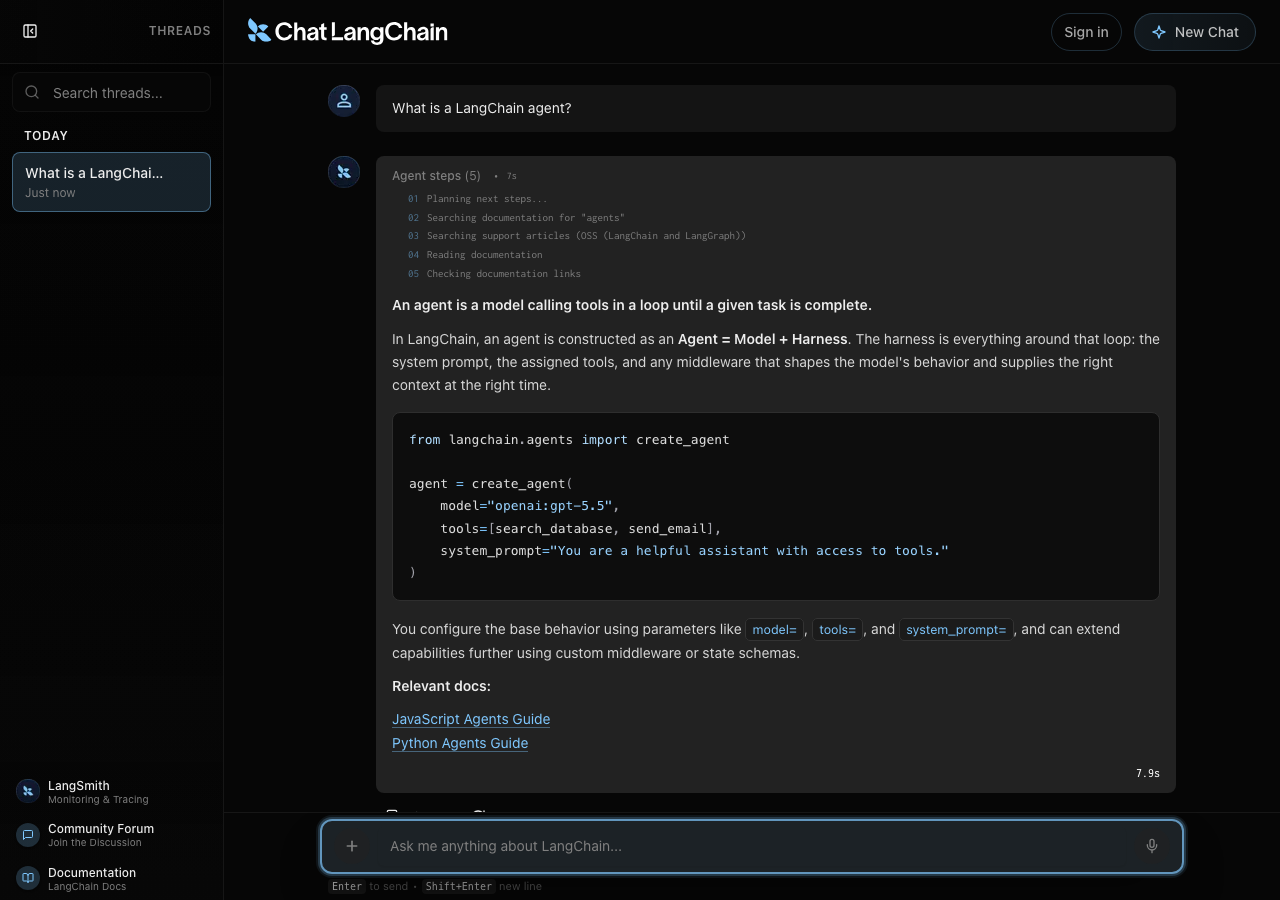The height and width of the screenshot is (900, 1280).
Task: Collapse the threads sidebar panel icon
Action: pyautogui.click(x=30, y=31)
